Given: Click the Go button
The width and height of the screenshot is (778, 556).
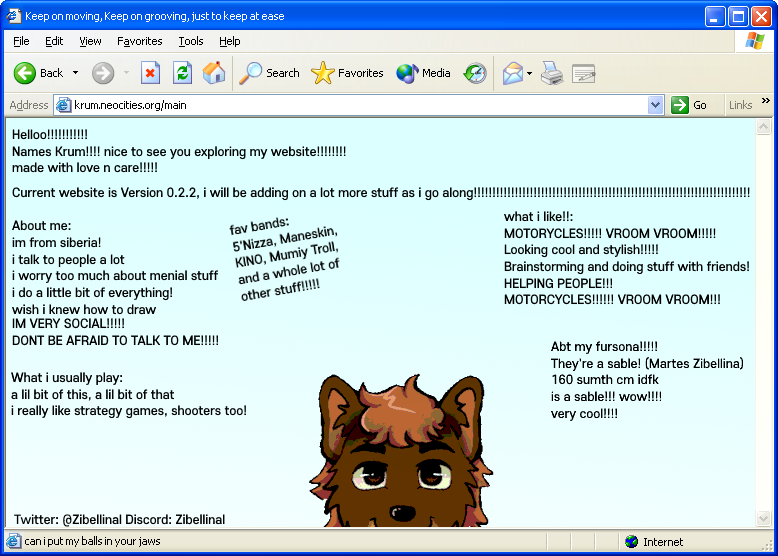Looking at the screenshot, I should click(690, 105).
